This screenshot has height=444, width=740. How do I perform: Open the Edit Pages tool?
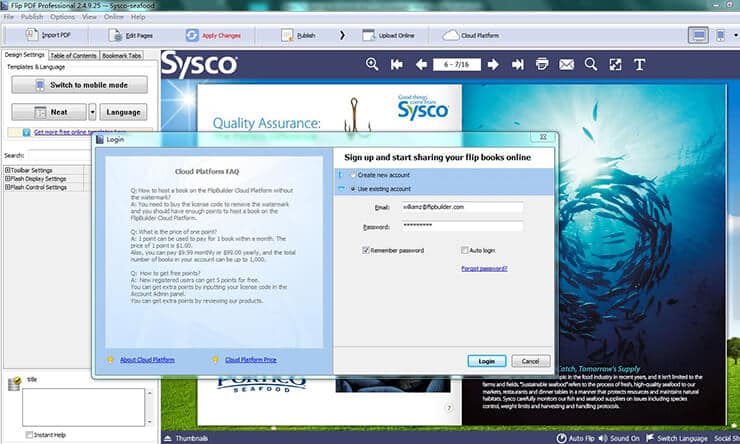pyautogui.click(x=131, y=35)
